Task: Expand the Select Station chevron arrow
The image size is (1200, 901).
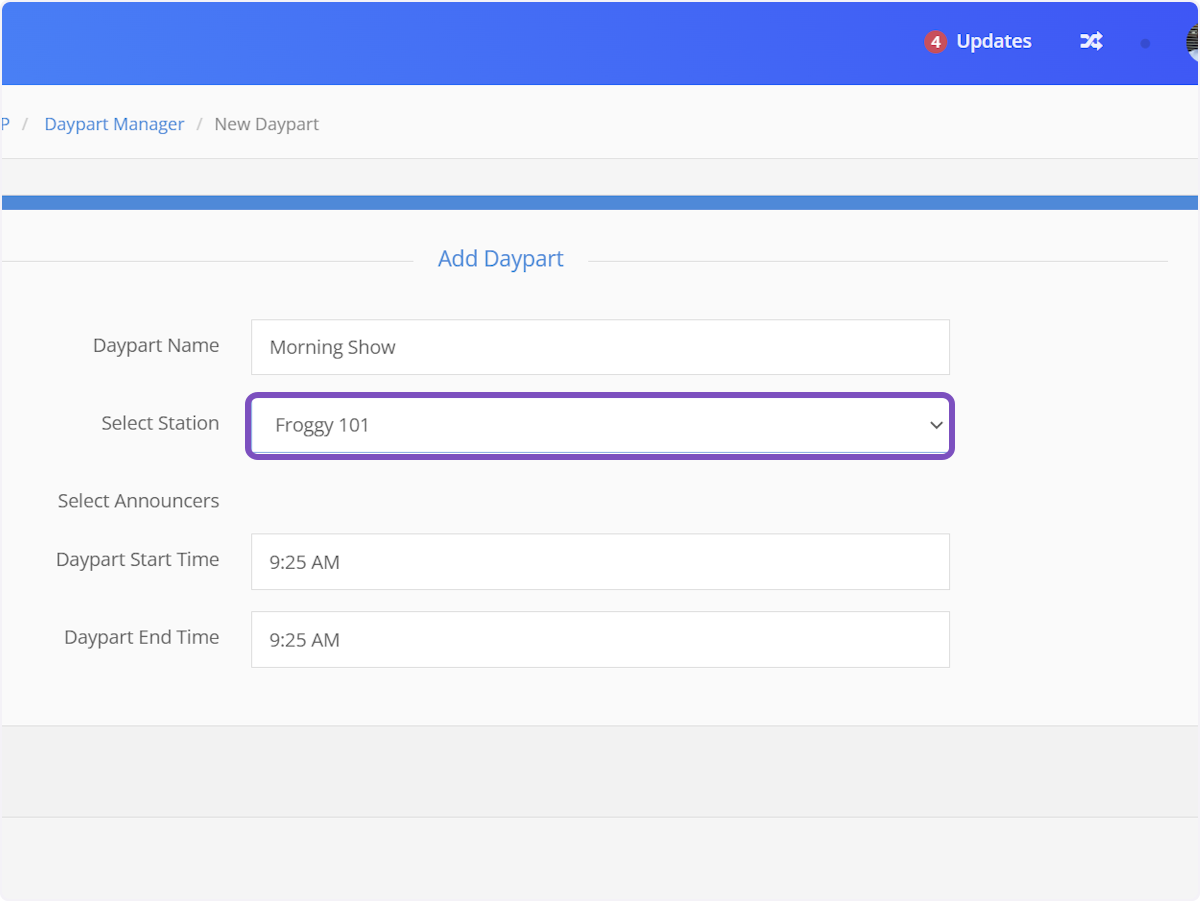Action: tap(936, 425)
